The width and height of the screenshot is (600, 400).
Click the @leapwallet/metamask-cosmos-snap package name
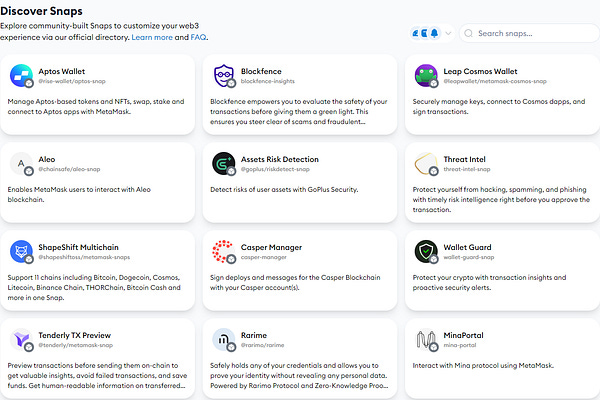(x=495, y=81)
